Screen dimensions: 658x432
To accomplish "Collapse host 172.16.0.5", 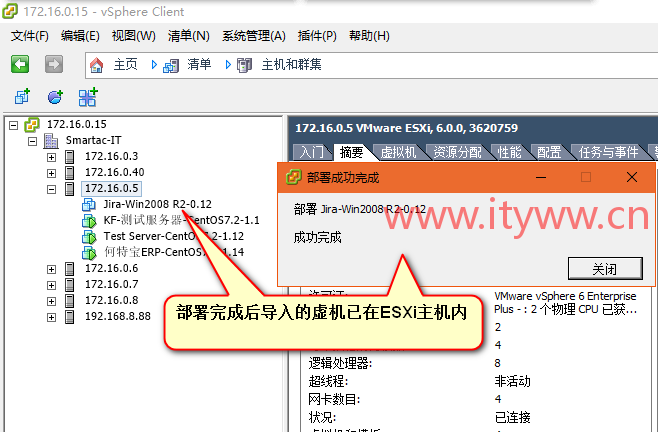I will point(51,189).
